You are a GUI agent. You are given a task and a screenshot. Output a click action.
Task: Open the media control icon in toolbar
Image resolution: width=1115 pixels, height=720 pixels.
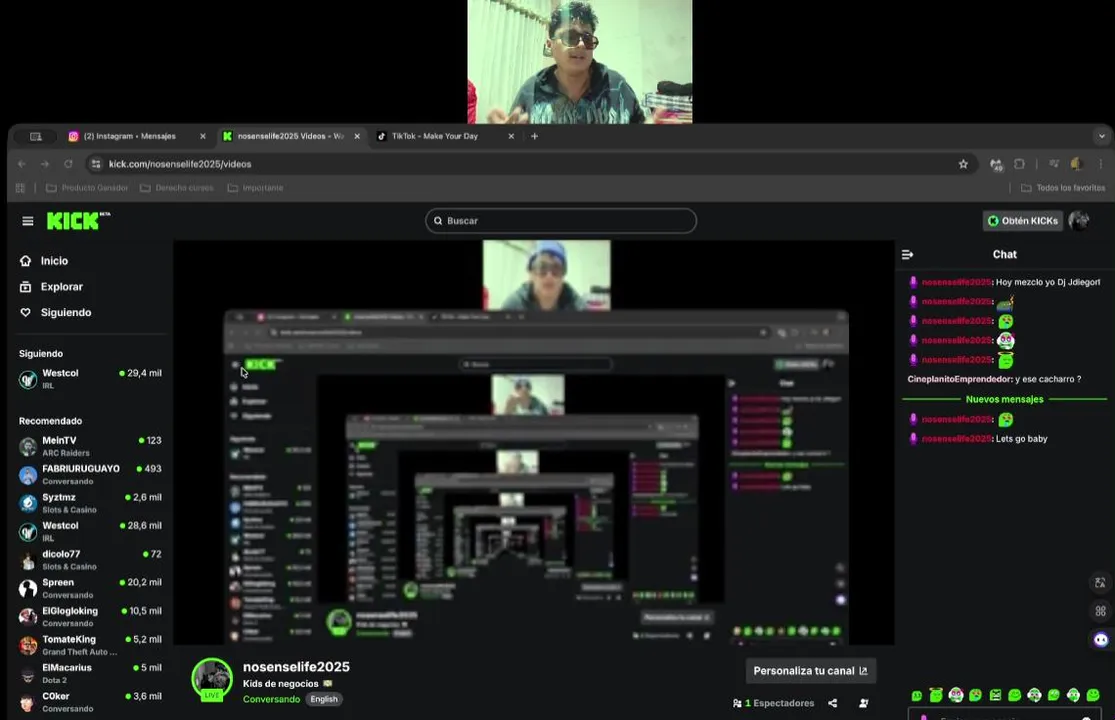(x=1054, y=163)
